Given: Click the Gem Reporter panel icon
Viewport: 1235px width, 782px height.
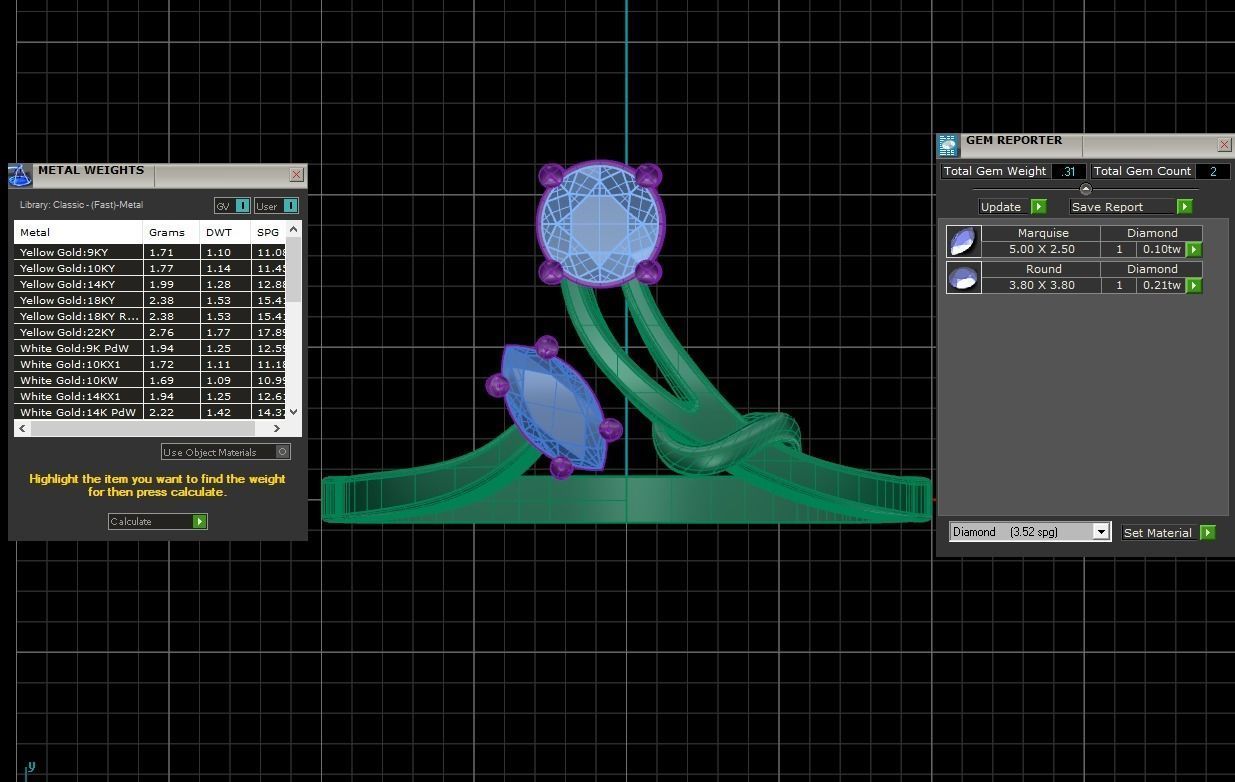Looking at the screenshot, I should click(x=948, y=146).
